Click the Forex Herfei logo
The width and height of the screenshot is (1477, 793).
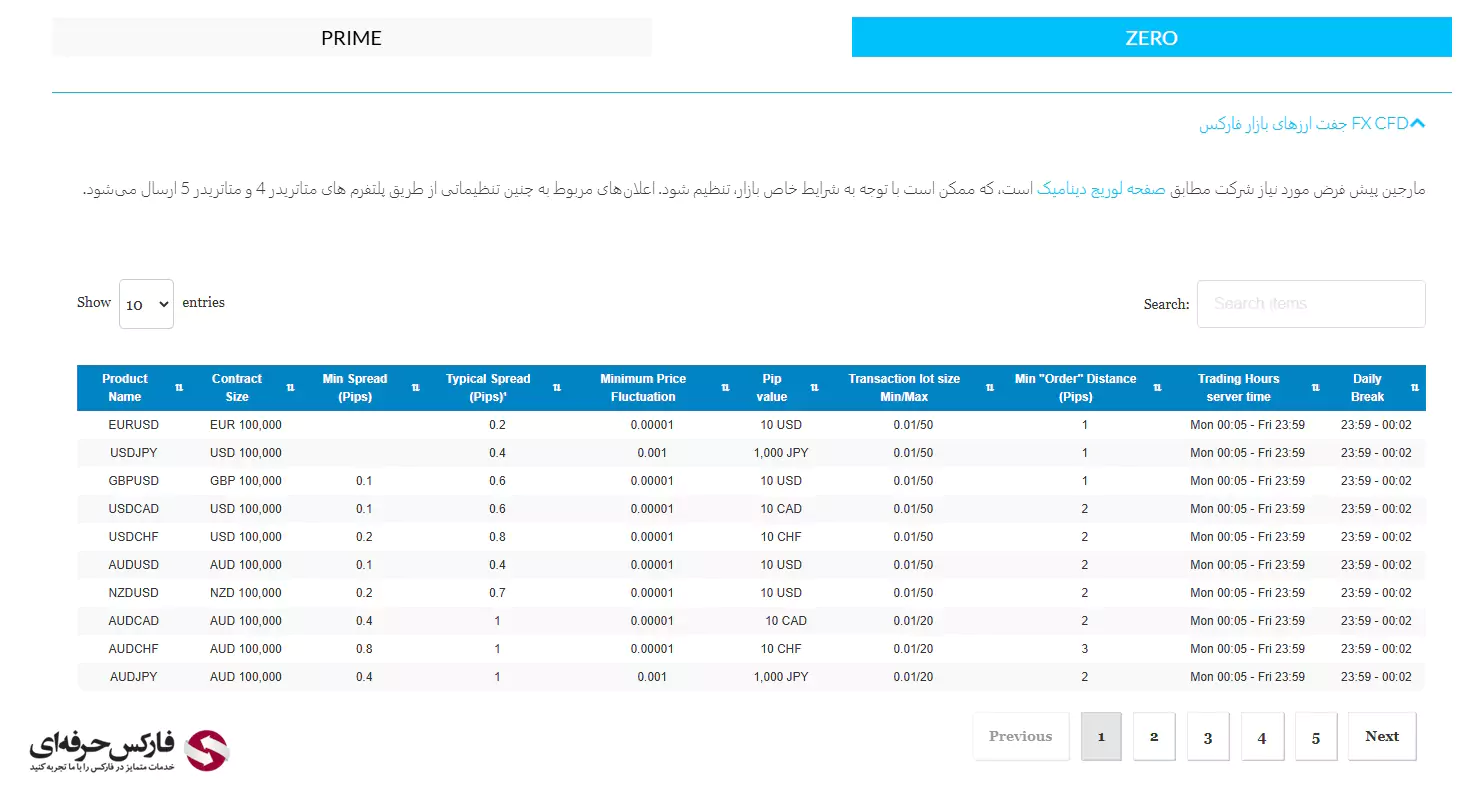click(x=129, y=750)
